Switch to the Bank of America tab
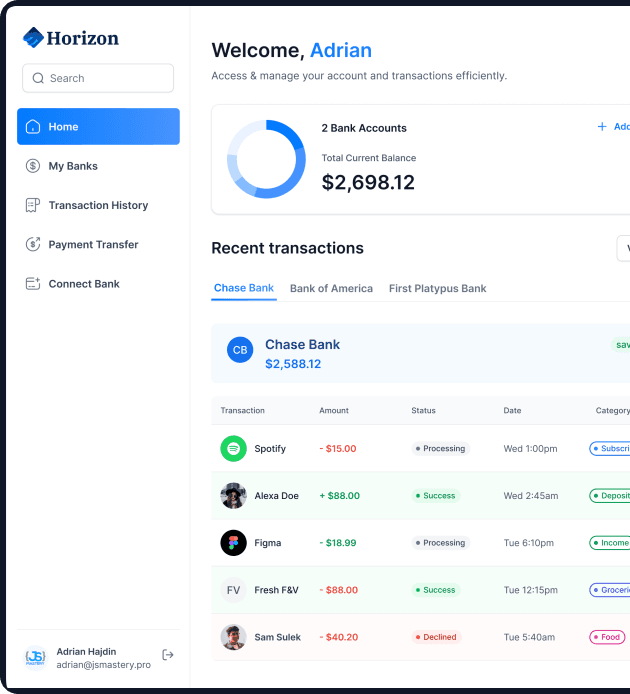 tap(331, 288)
